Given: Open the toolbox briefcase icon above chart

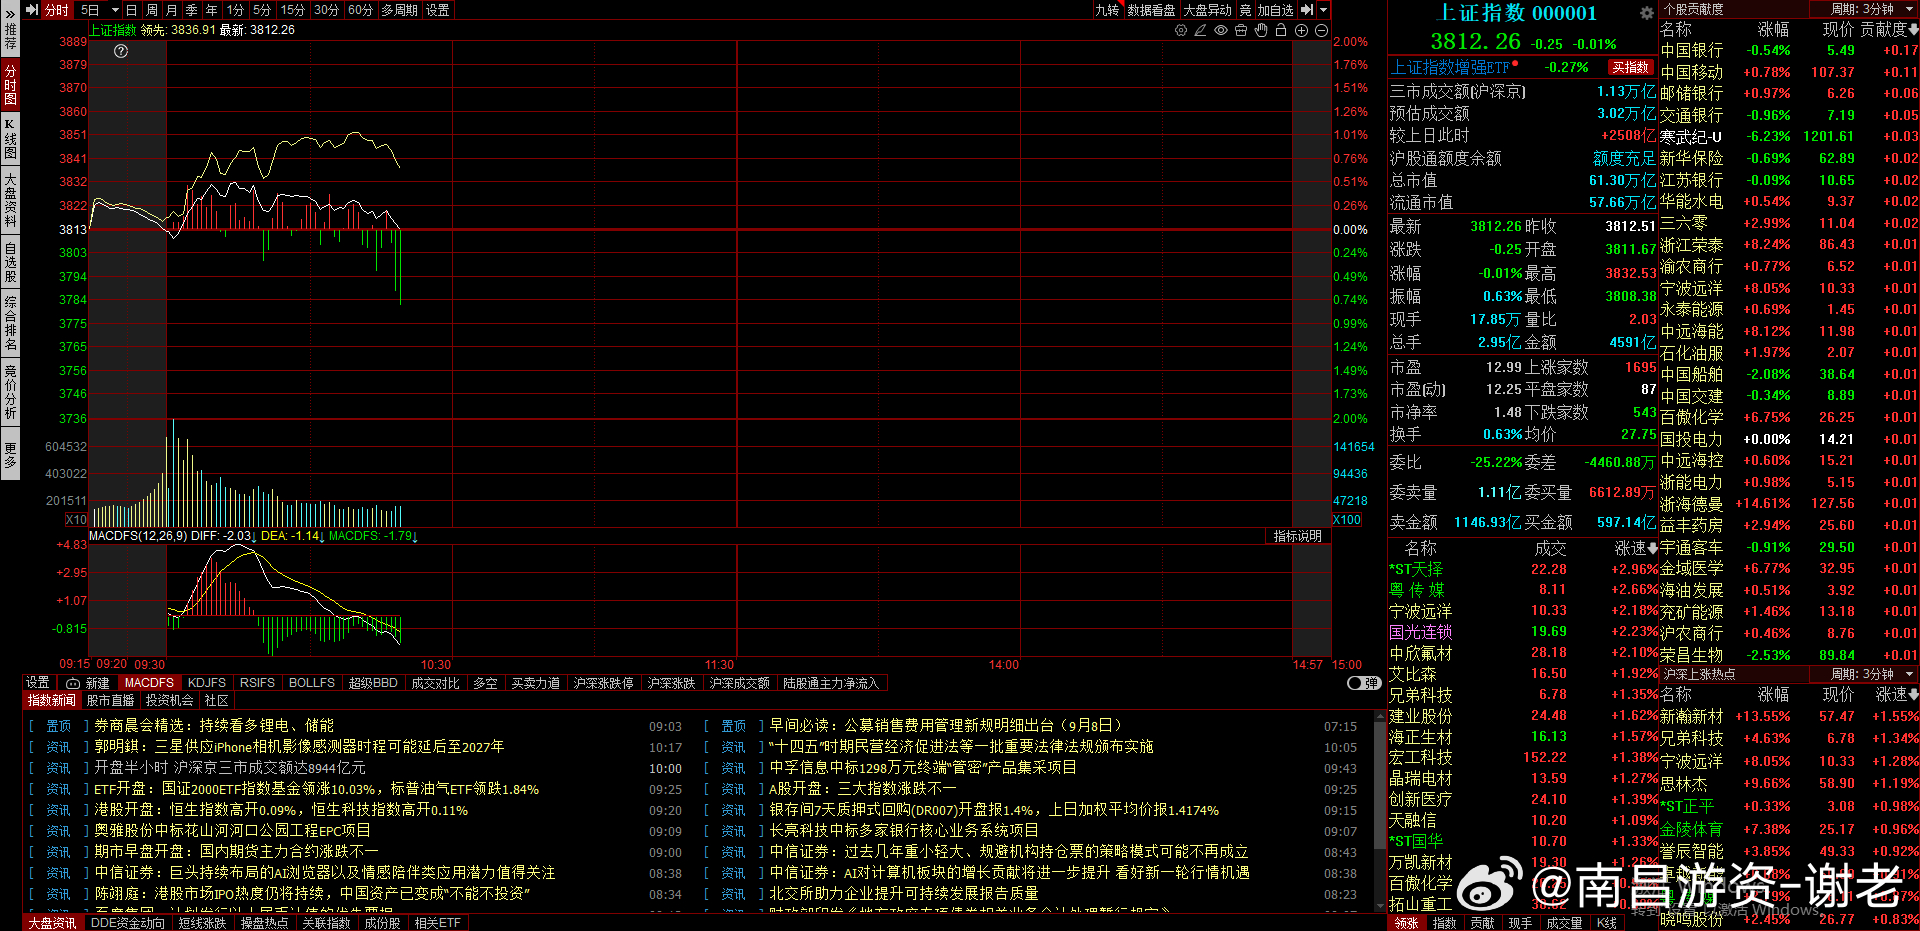Looking at the screenshot, I should click(1241, 31).
